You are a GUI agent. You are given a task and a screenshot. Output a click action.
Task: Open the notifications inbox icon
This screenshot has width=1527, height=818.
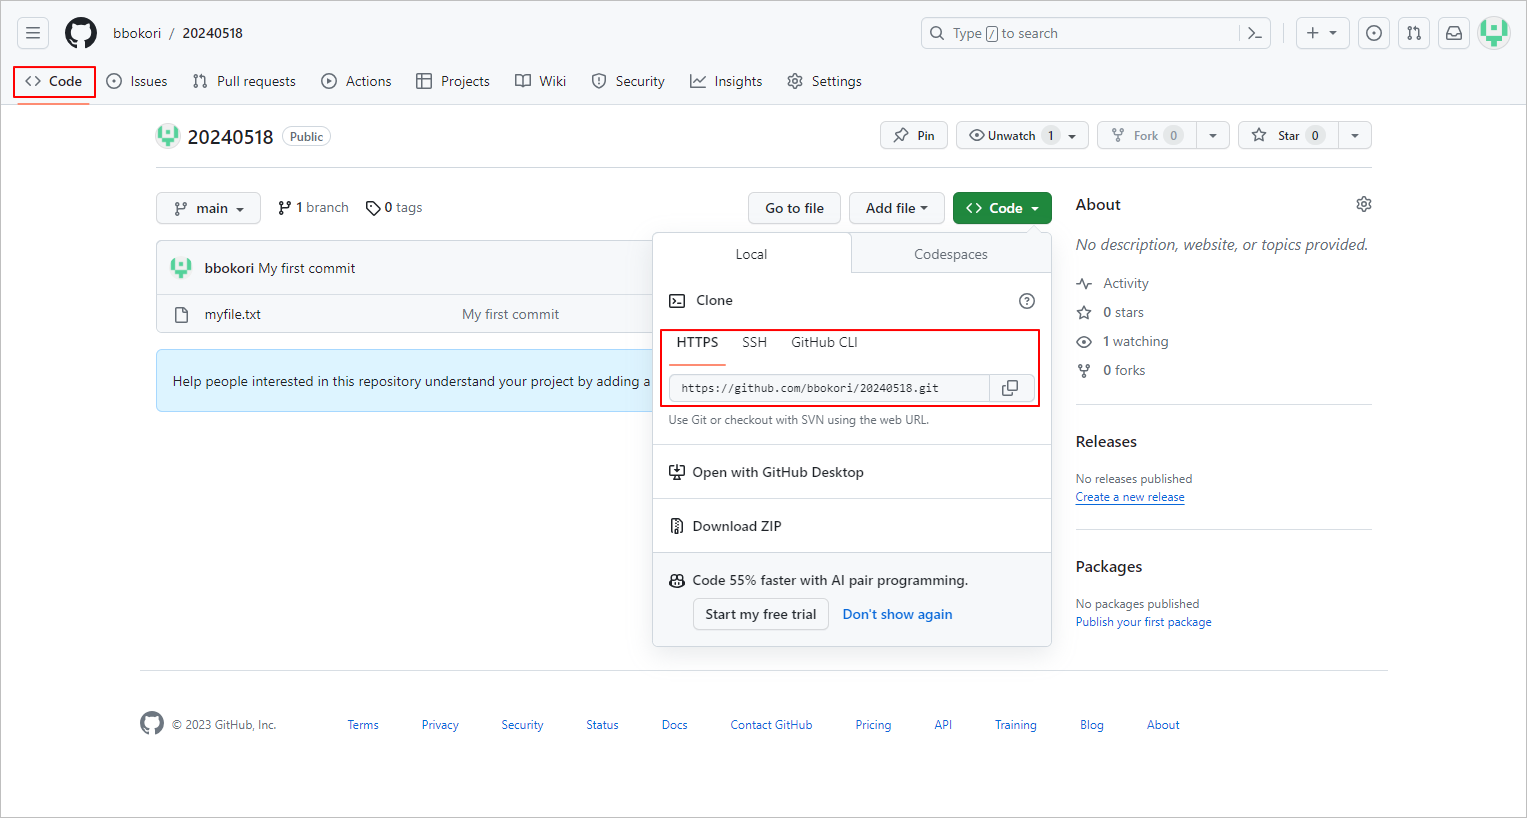(x=1454, y=33)
